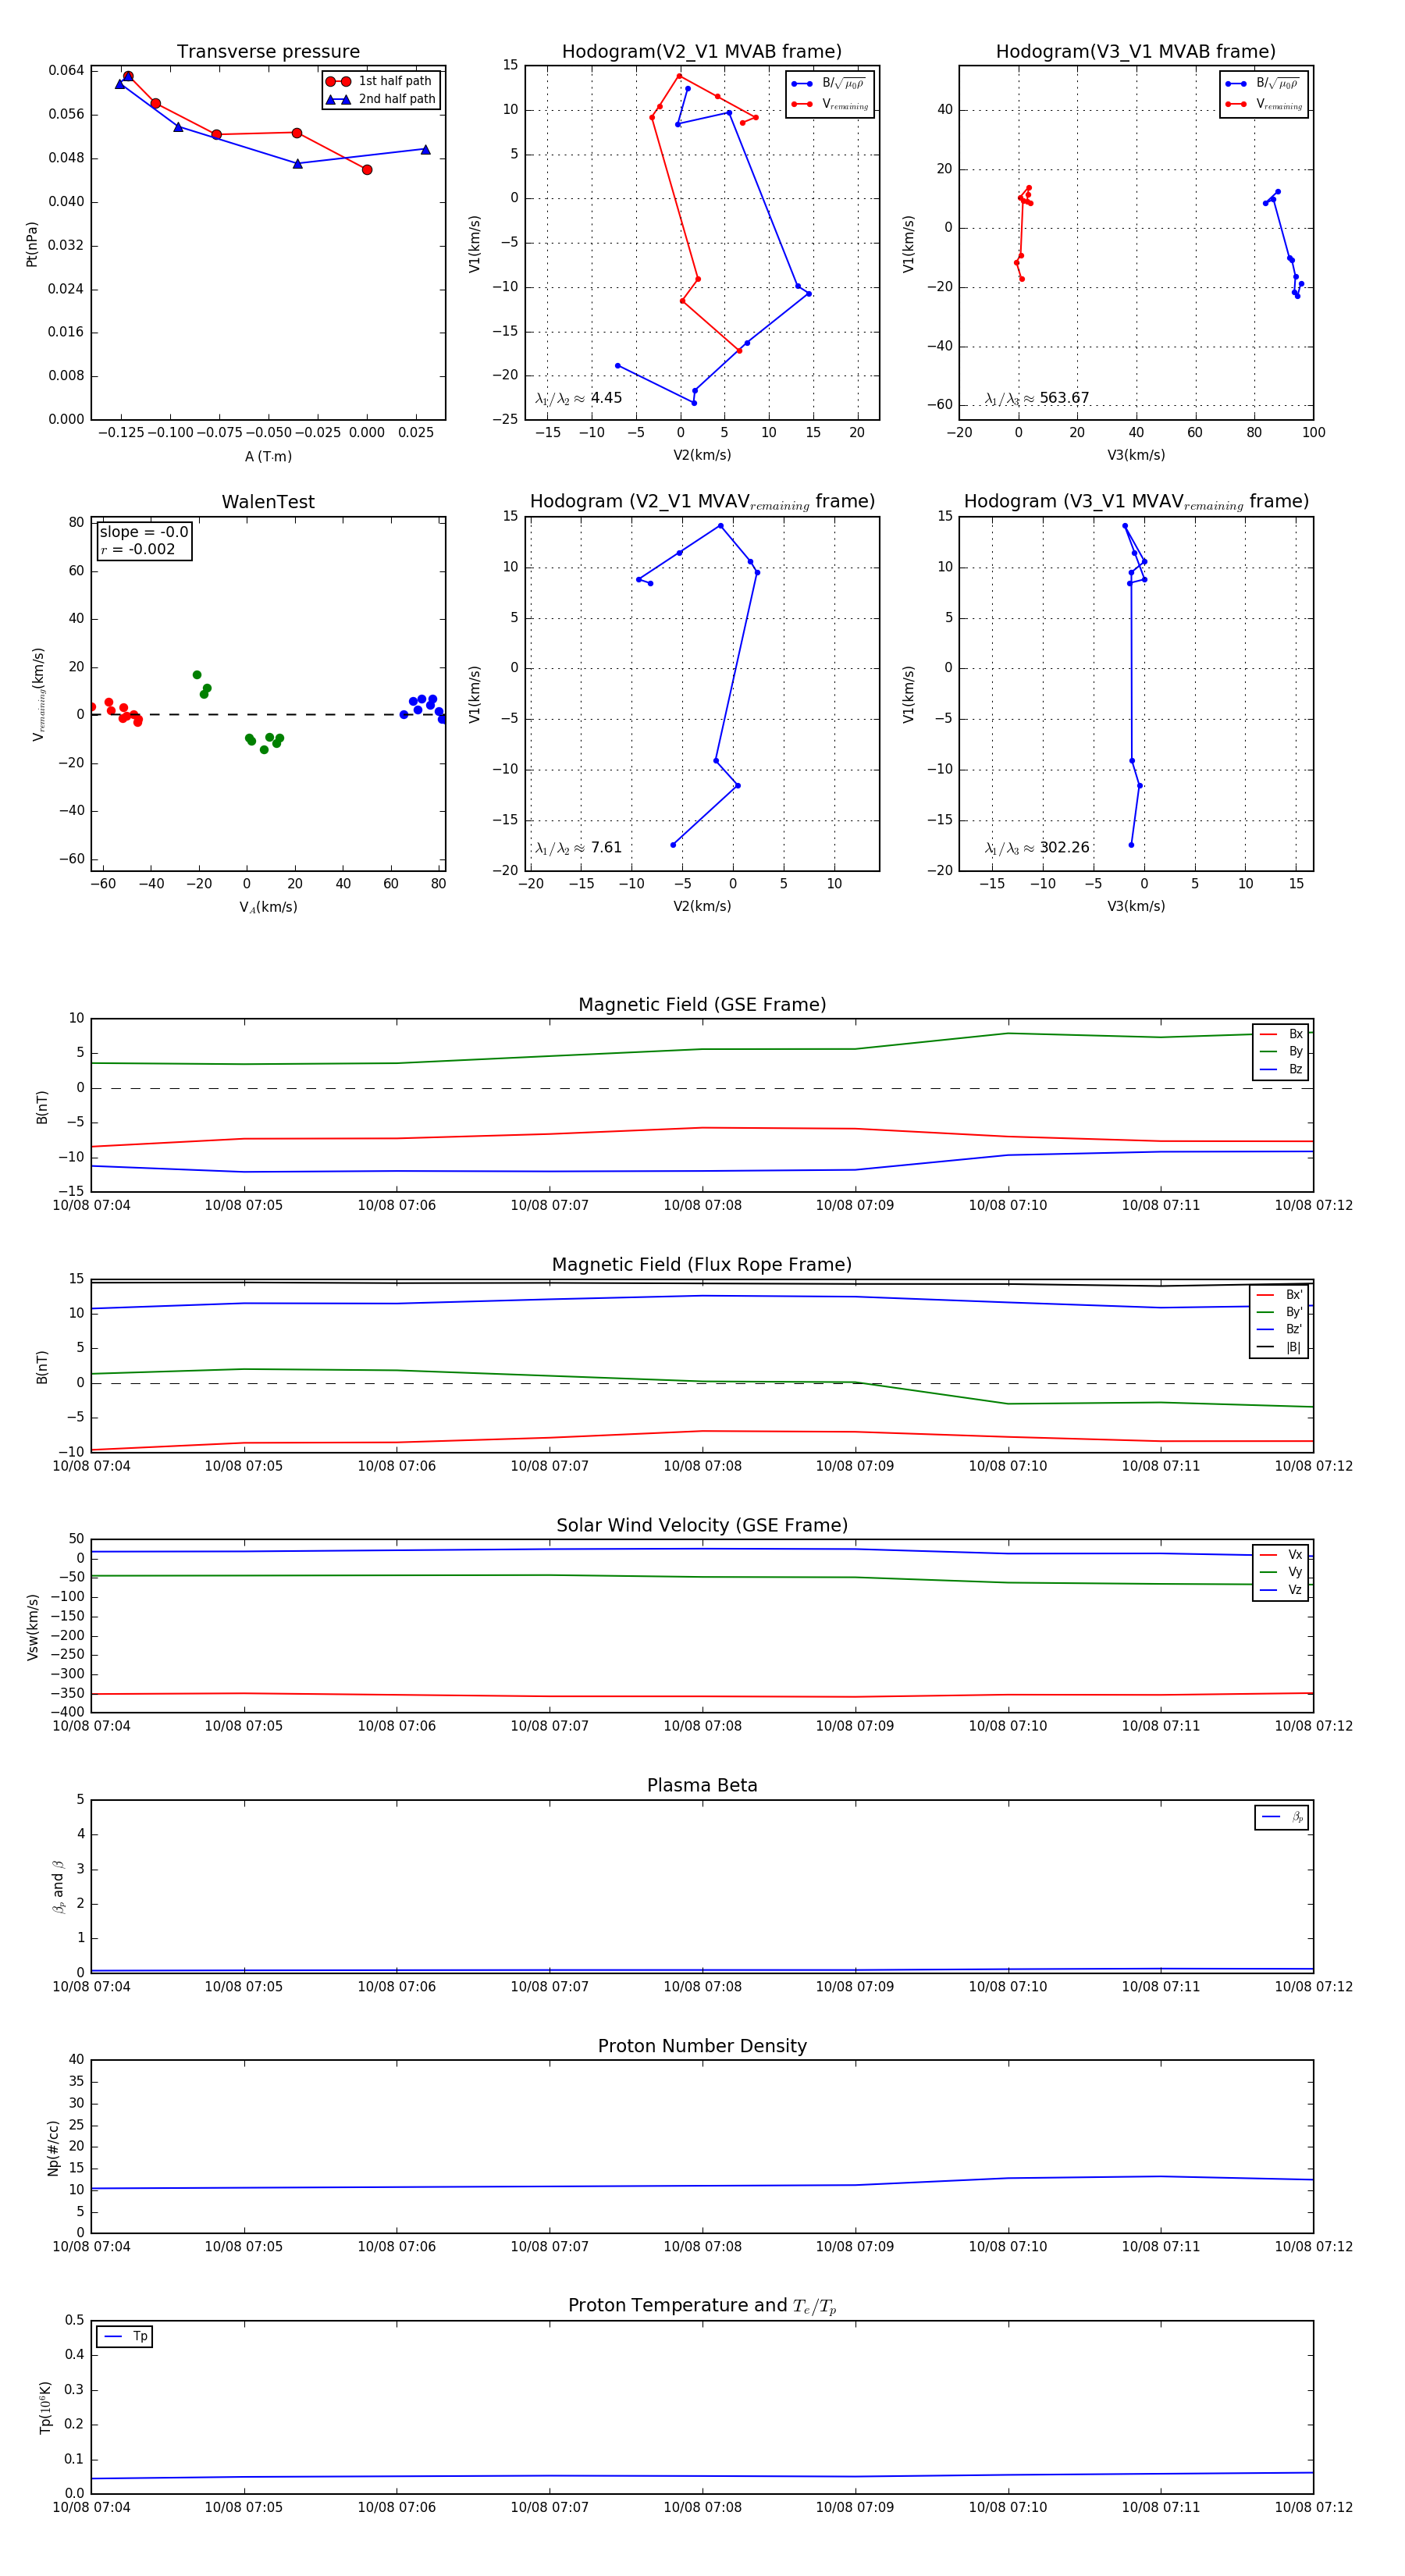Select 'Vy' in the solar wind legend

(1282, 1572)
